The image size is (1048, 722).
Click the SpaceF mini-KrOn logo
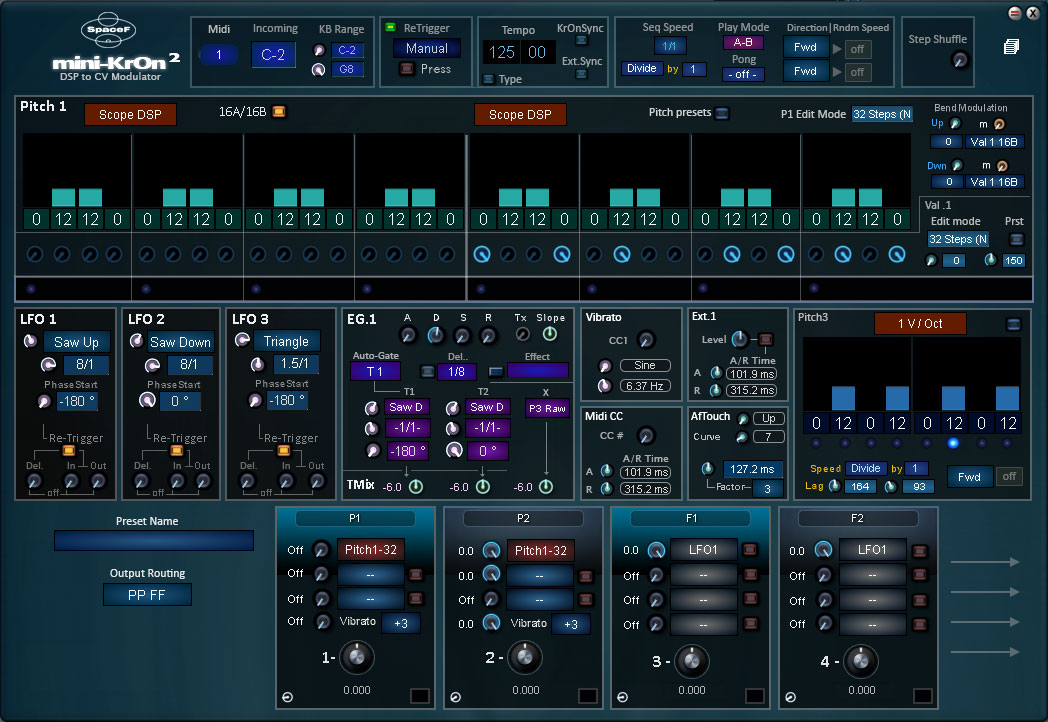coord(116,47)
